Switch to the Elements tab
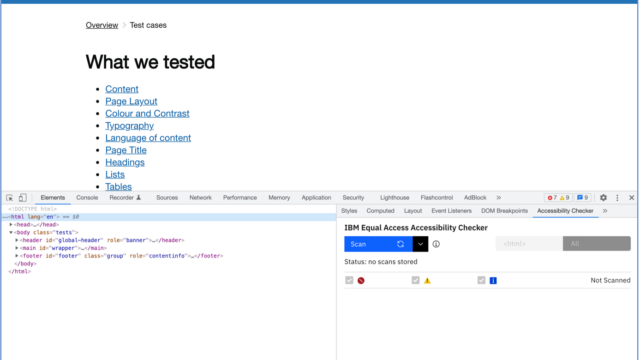 (x=53, y=198)
